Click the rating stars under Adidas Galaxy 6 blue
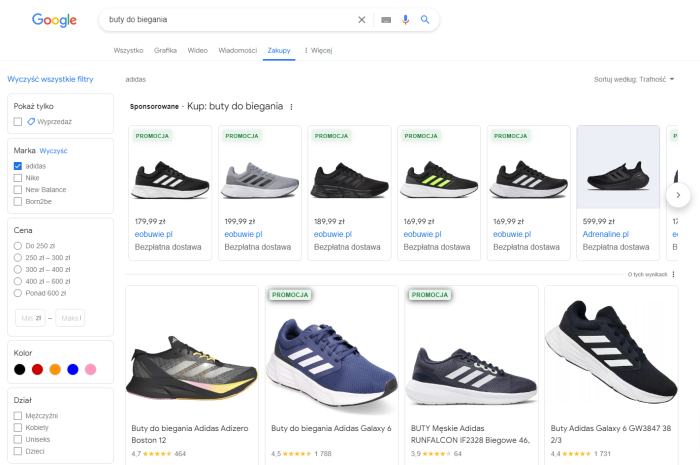 tap(297, 454)
